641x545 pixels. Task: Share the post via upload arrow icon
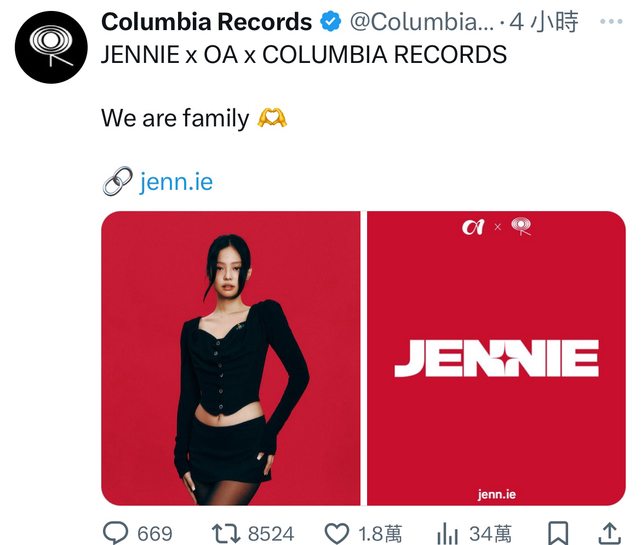(x=610, y=533)
